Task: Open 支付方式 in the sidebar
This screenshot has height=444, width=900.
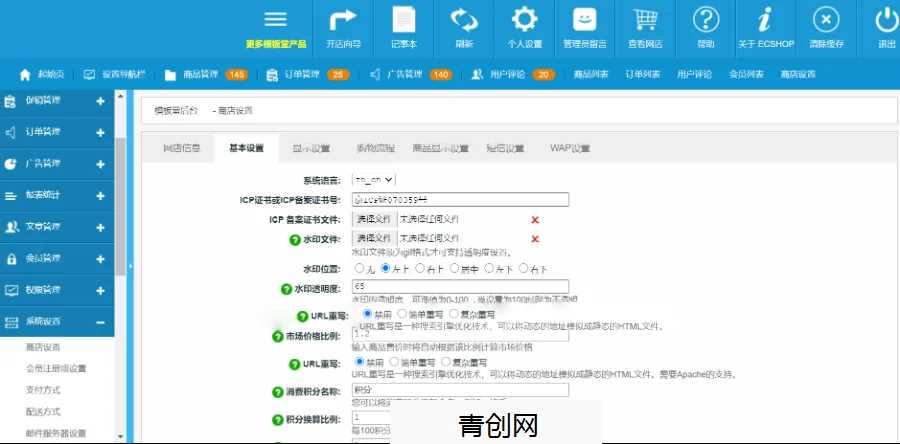Action: point(43,390)
